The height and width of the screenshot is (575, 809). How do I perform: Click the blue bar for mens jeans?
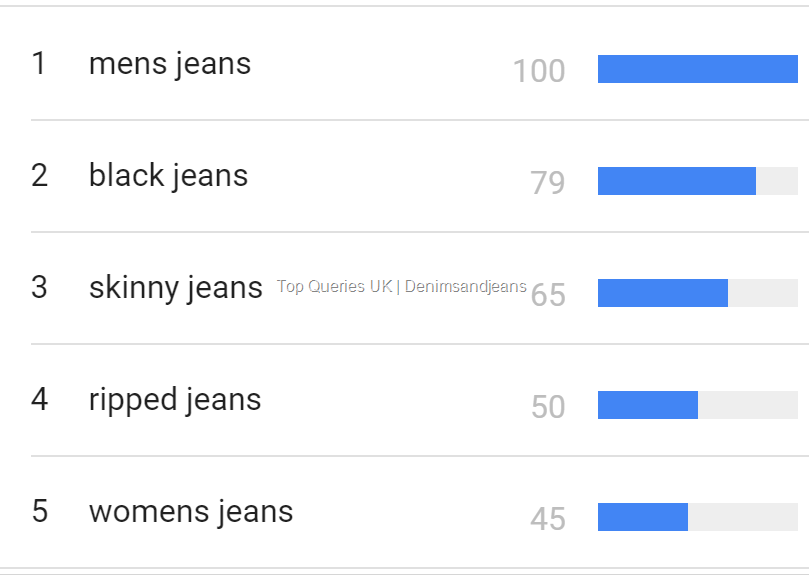click(697, 69)
